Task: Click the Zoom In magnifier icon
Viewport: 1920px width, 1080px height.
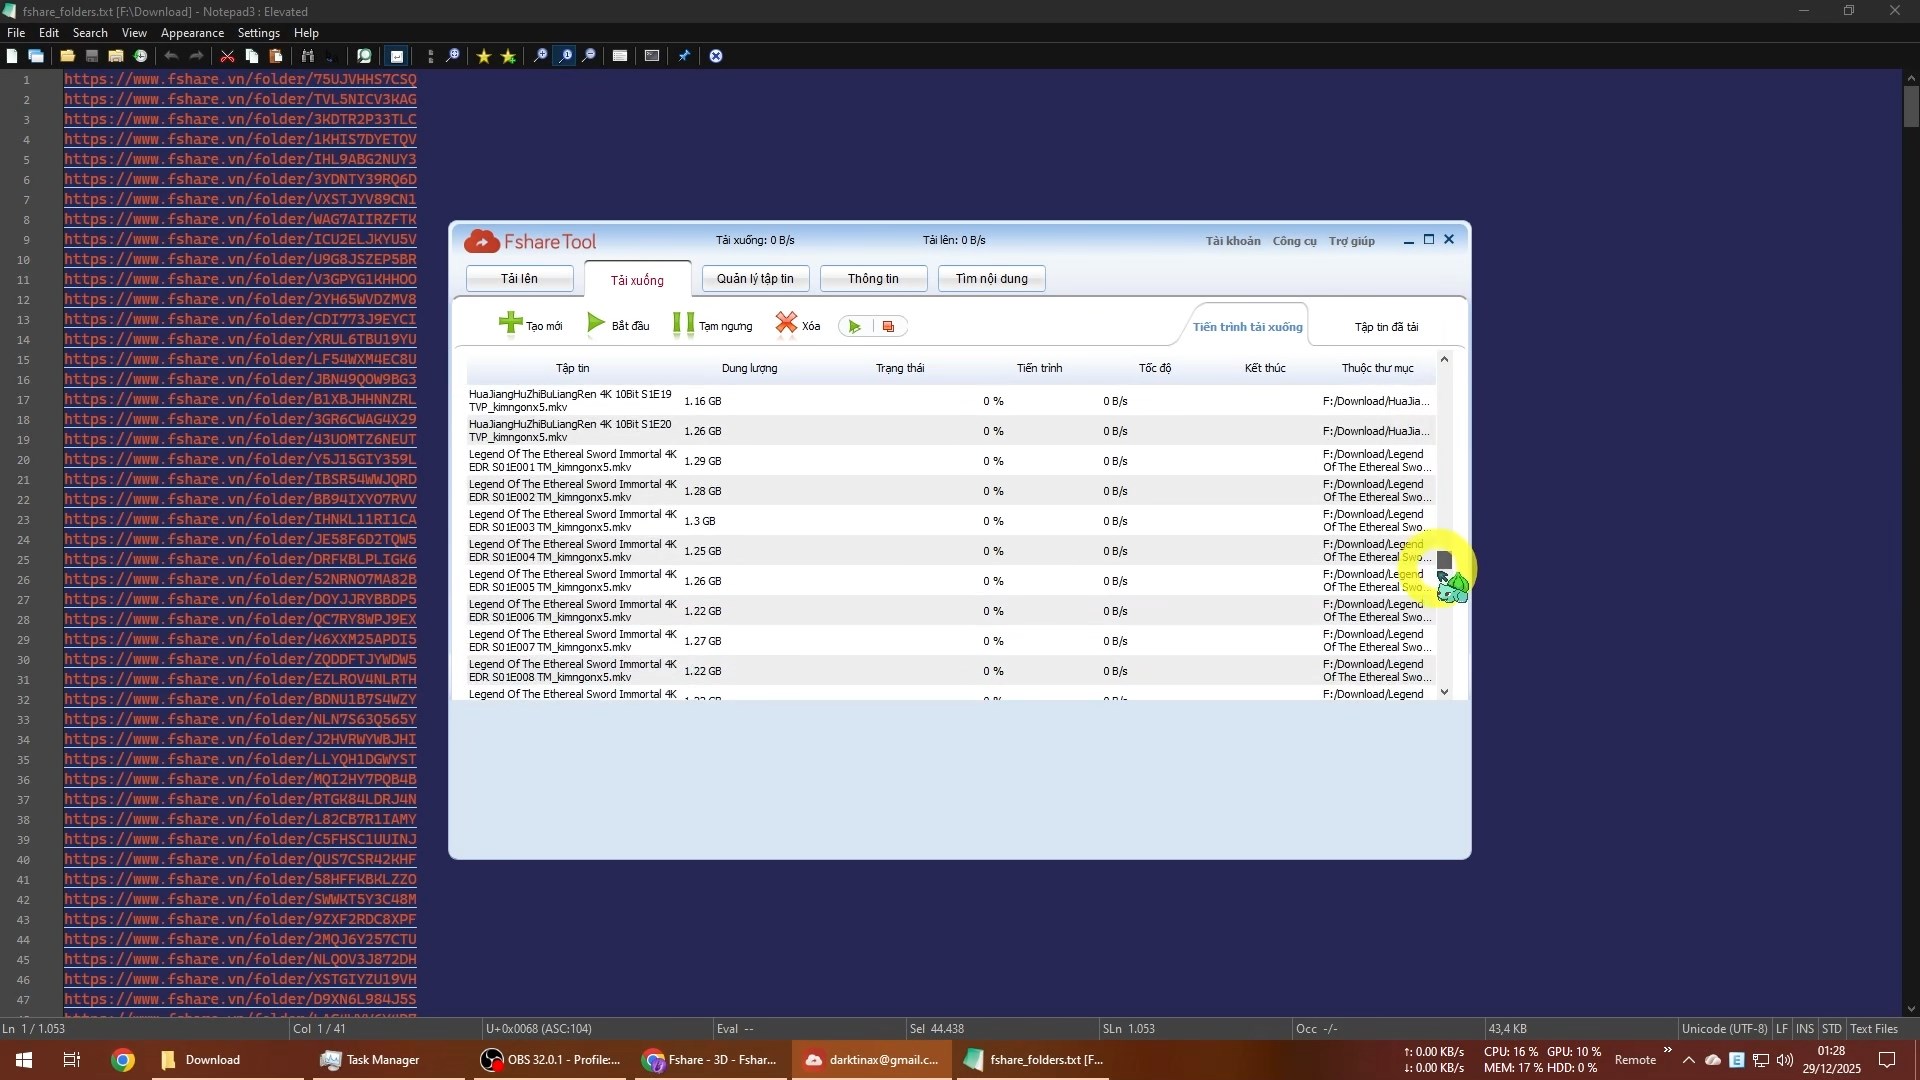Action: 540,56
